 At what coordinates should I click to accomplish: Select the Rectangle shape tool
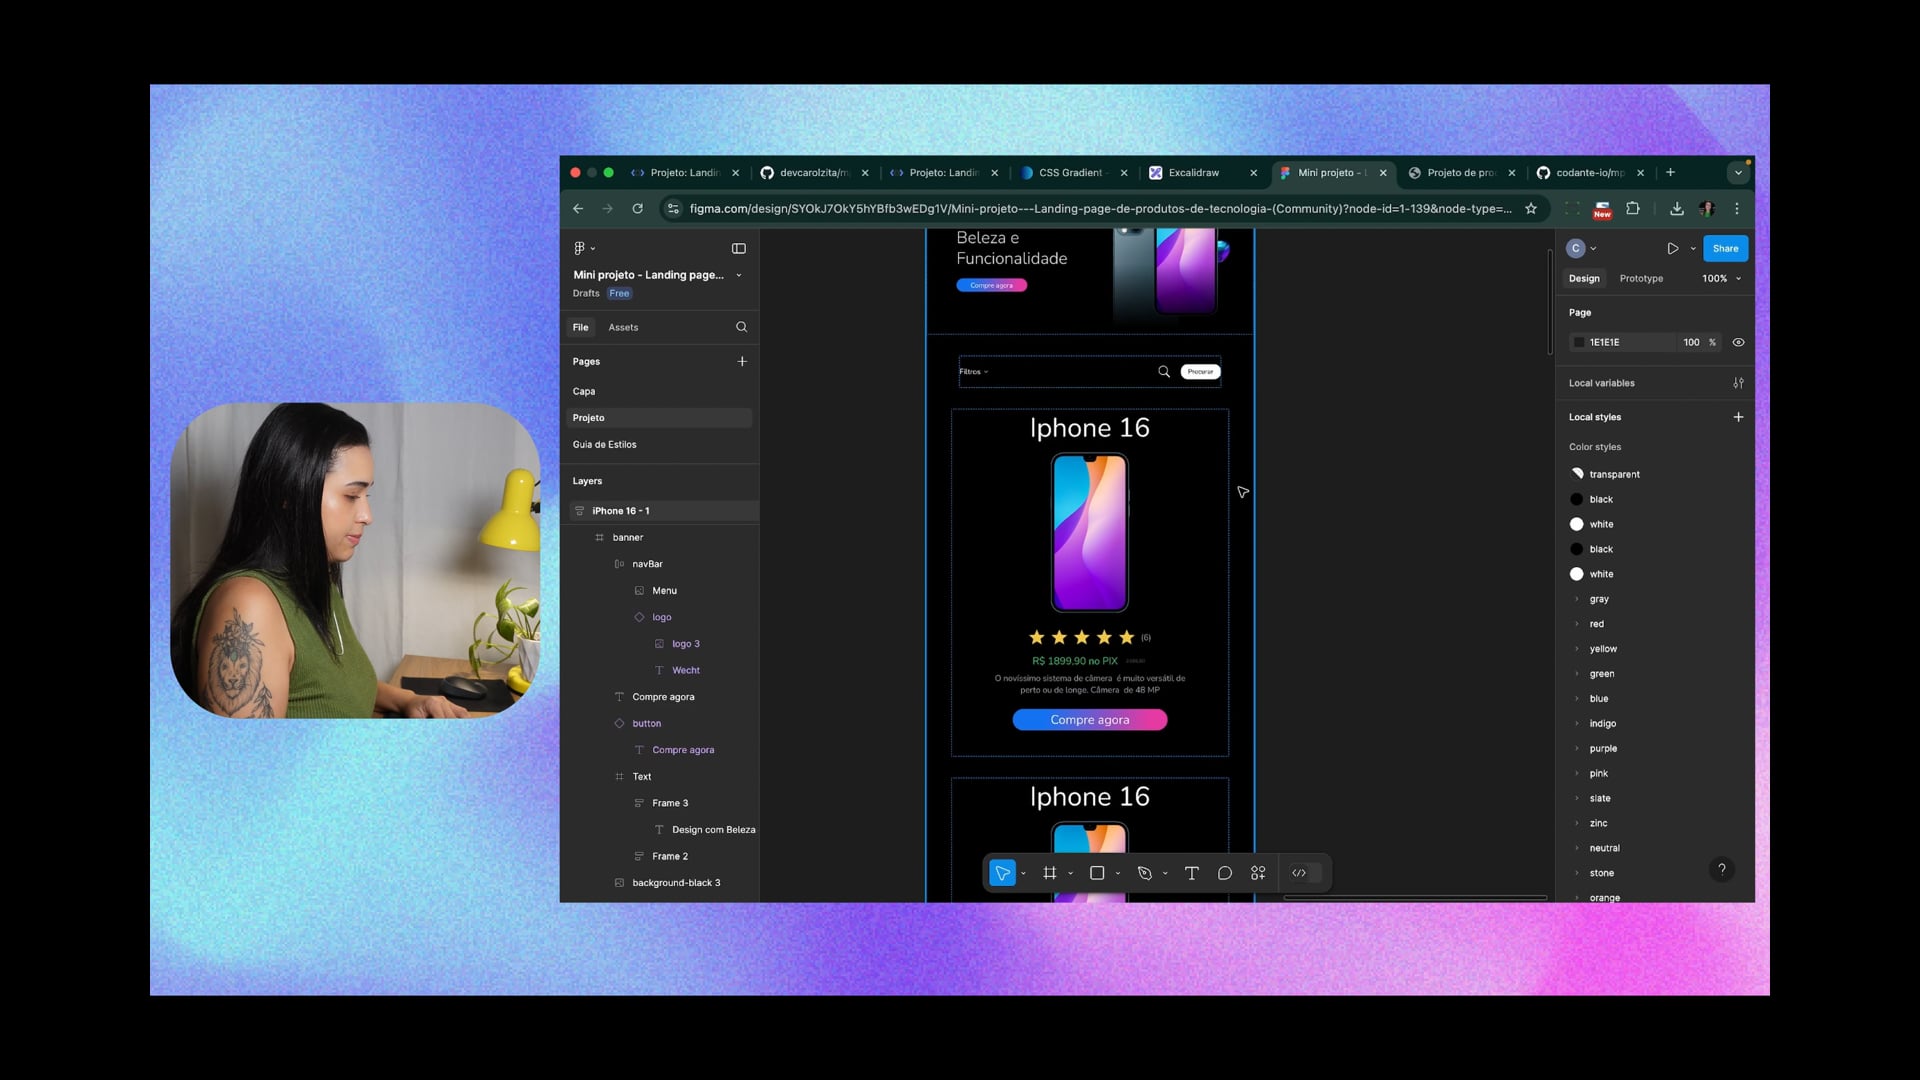(1096, 873)
